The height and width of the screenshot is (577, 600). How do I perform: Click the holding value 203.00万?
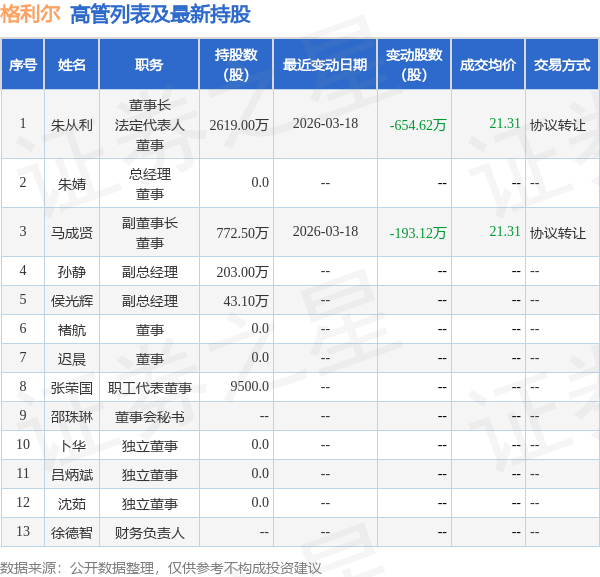242,272
